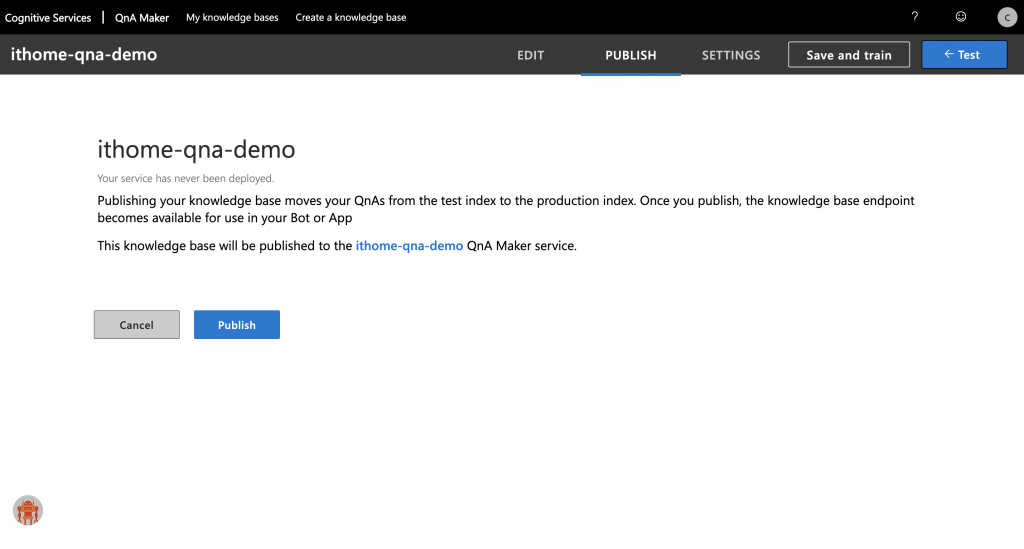Click the blue Publish button
Viewport: 1024px width, 549px height.
tap(237, 324)
